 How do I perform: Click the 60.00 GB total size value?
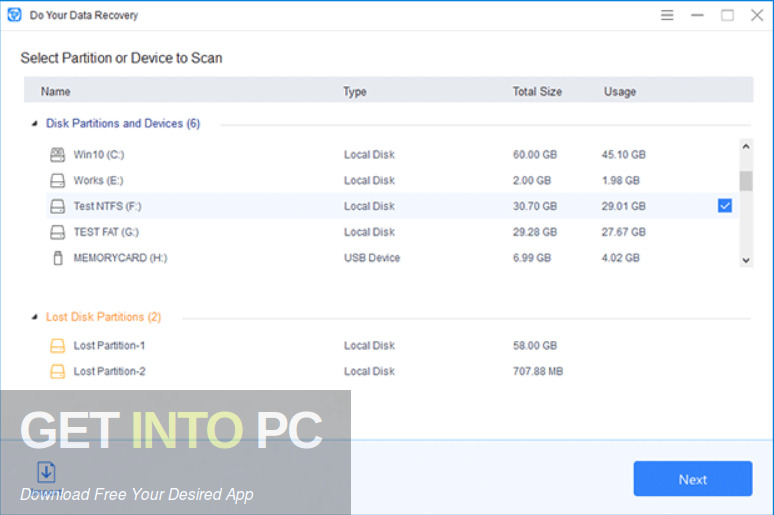click(535, 155)
